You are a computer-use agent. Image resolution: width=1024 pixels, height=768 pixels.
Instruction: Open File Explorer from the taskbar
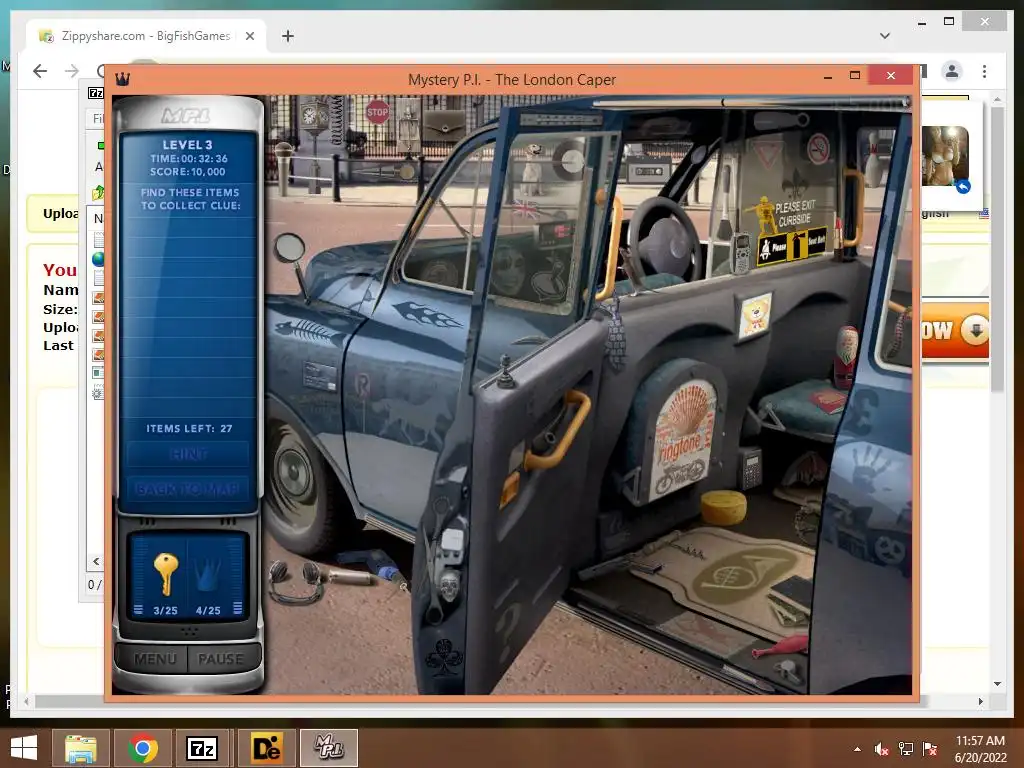tap(81, 748)
